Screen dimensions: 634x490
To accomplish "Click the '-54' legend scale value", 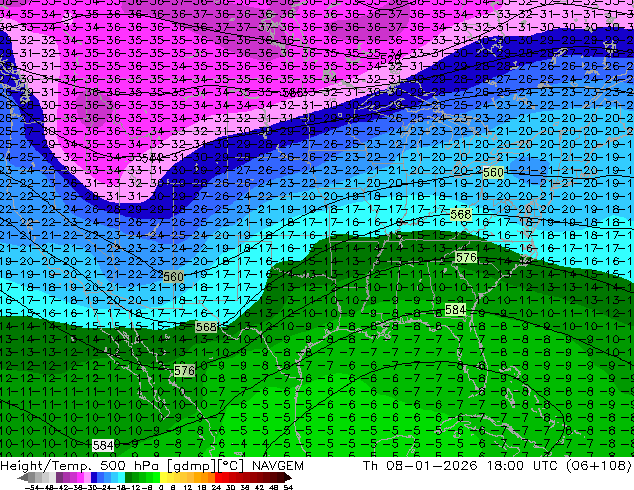I will (x=32, y=488).
